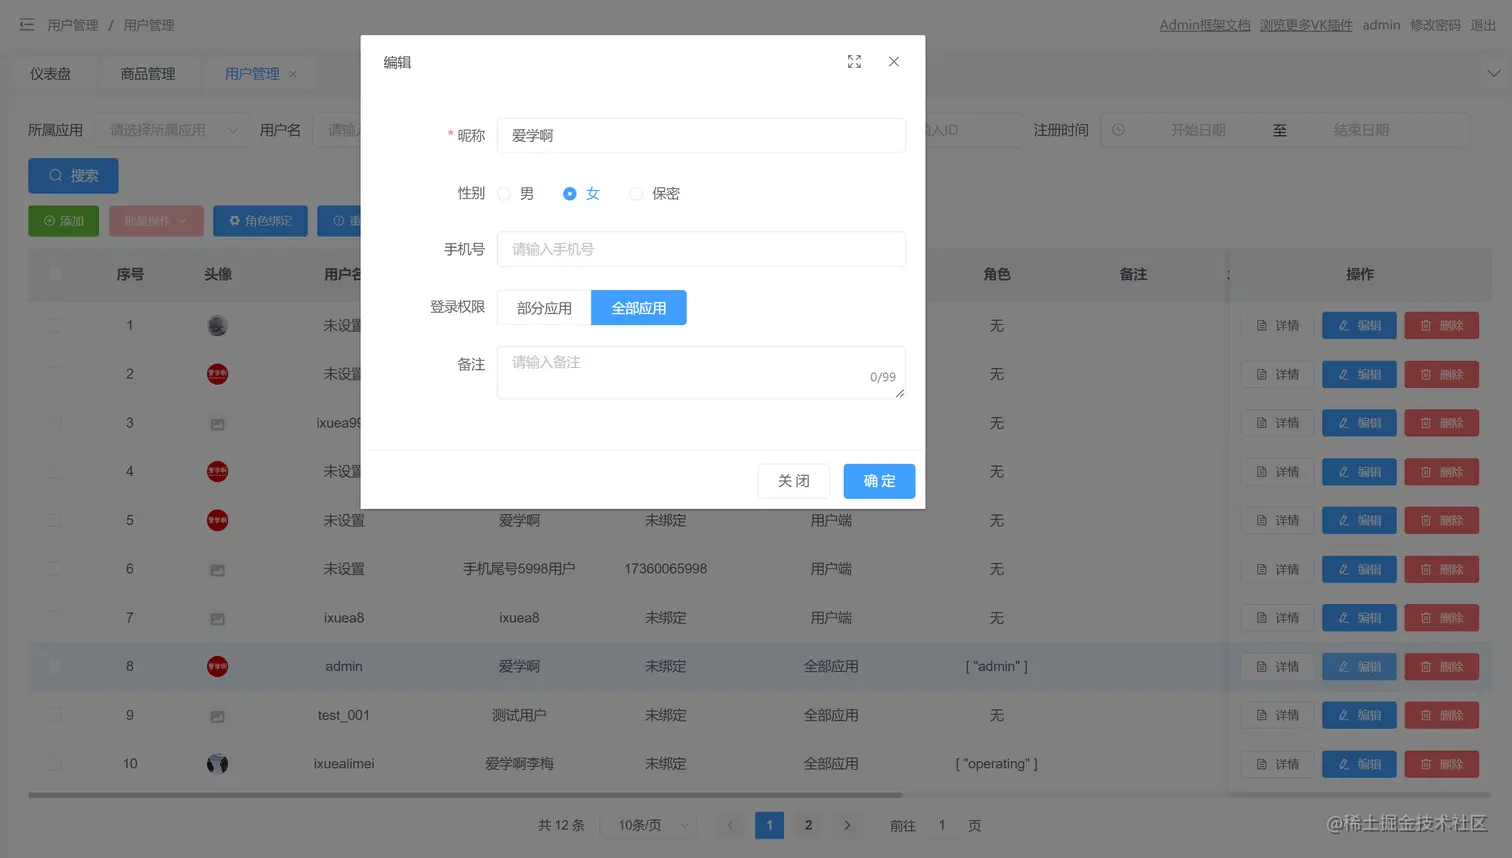This screenshot has height=858, width=1512.
Task: Open 详情 for row 序号 2
Action: (x=1278, y=375)
